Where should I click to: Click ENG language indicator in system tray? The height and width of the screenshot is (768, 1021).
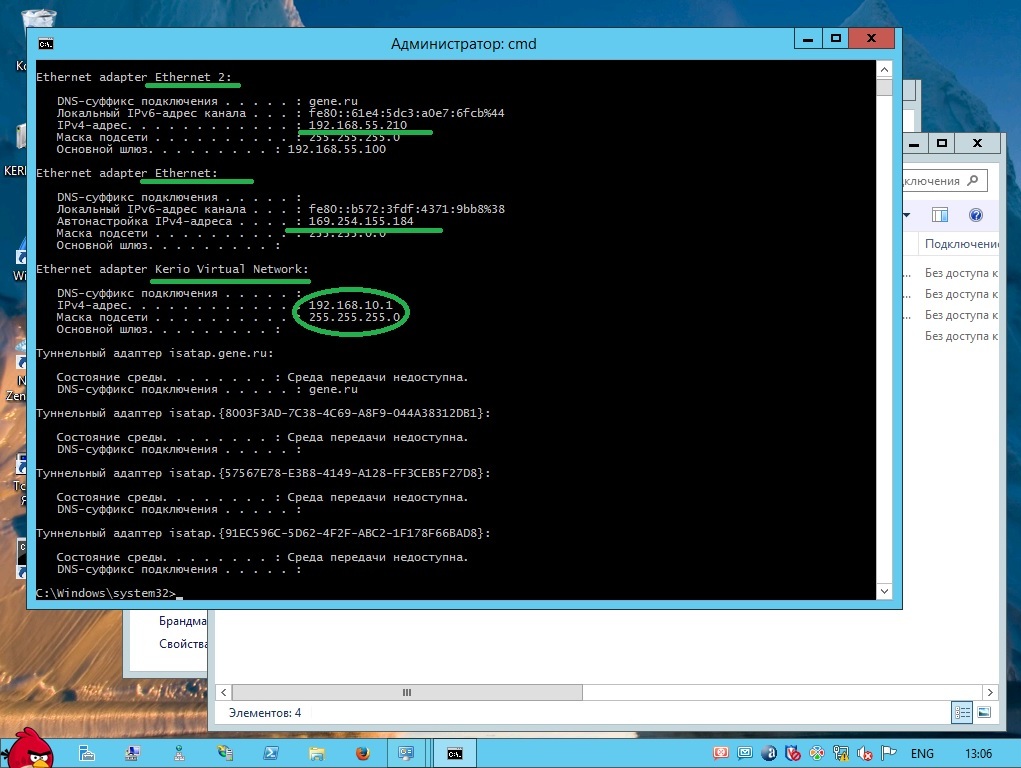(x=922, y=753)
